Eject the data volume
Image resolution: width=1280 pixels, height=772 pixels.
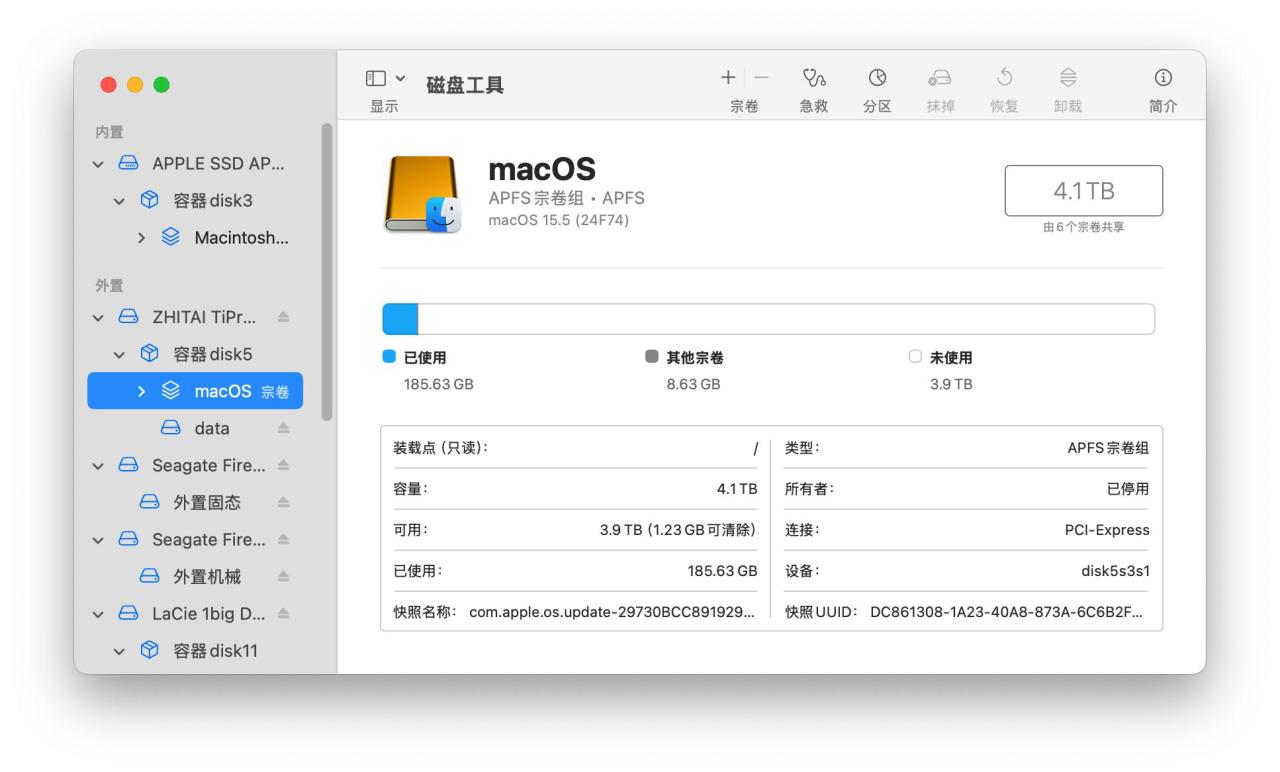coord(283,428)
